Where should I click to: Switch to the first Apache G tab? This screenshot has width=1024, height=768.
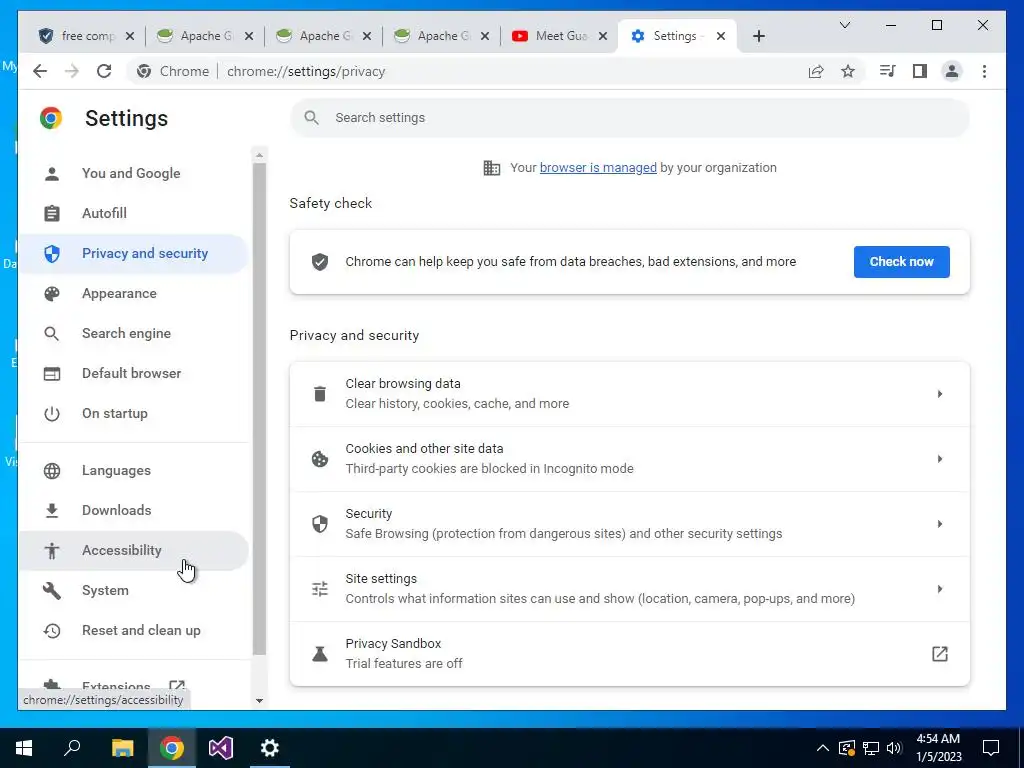(x=204, y=36)
